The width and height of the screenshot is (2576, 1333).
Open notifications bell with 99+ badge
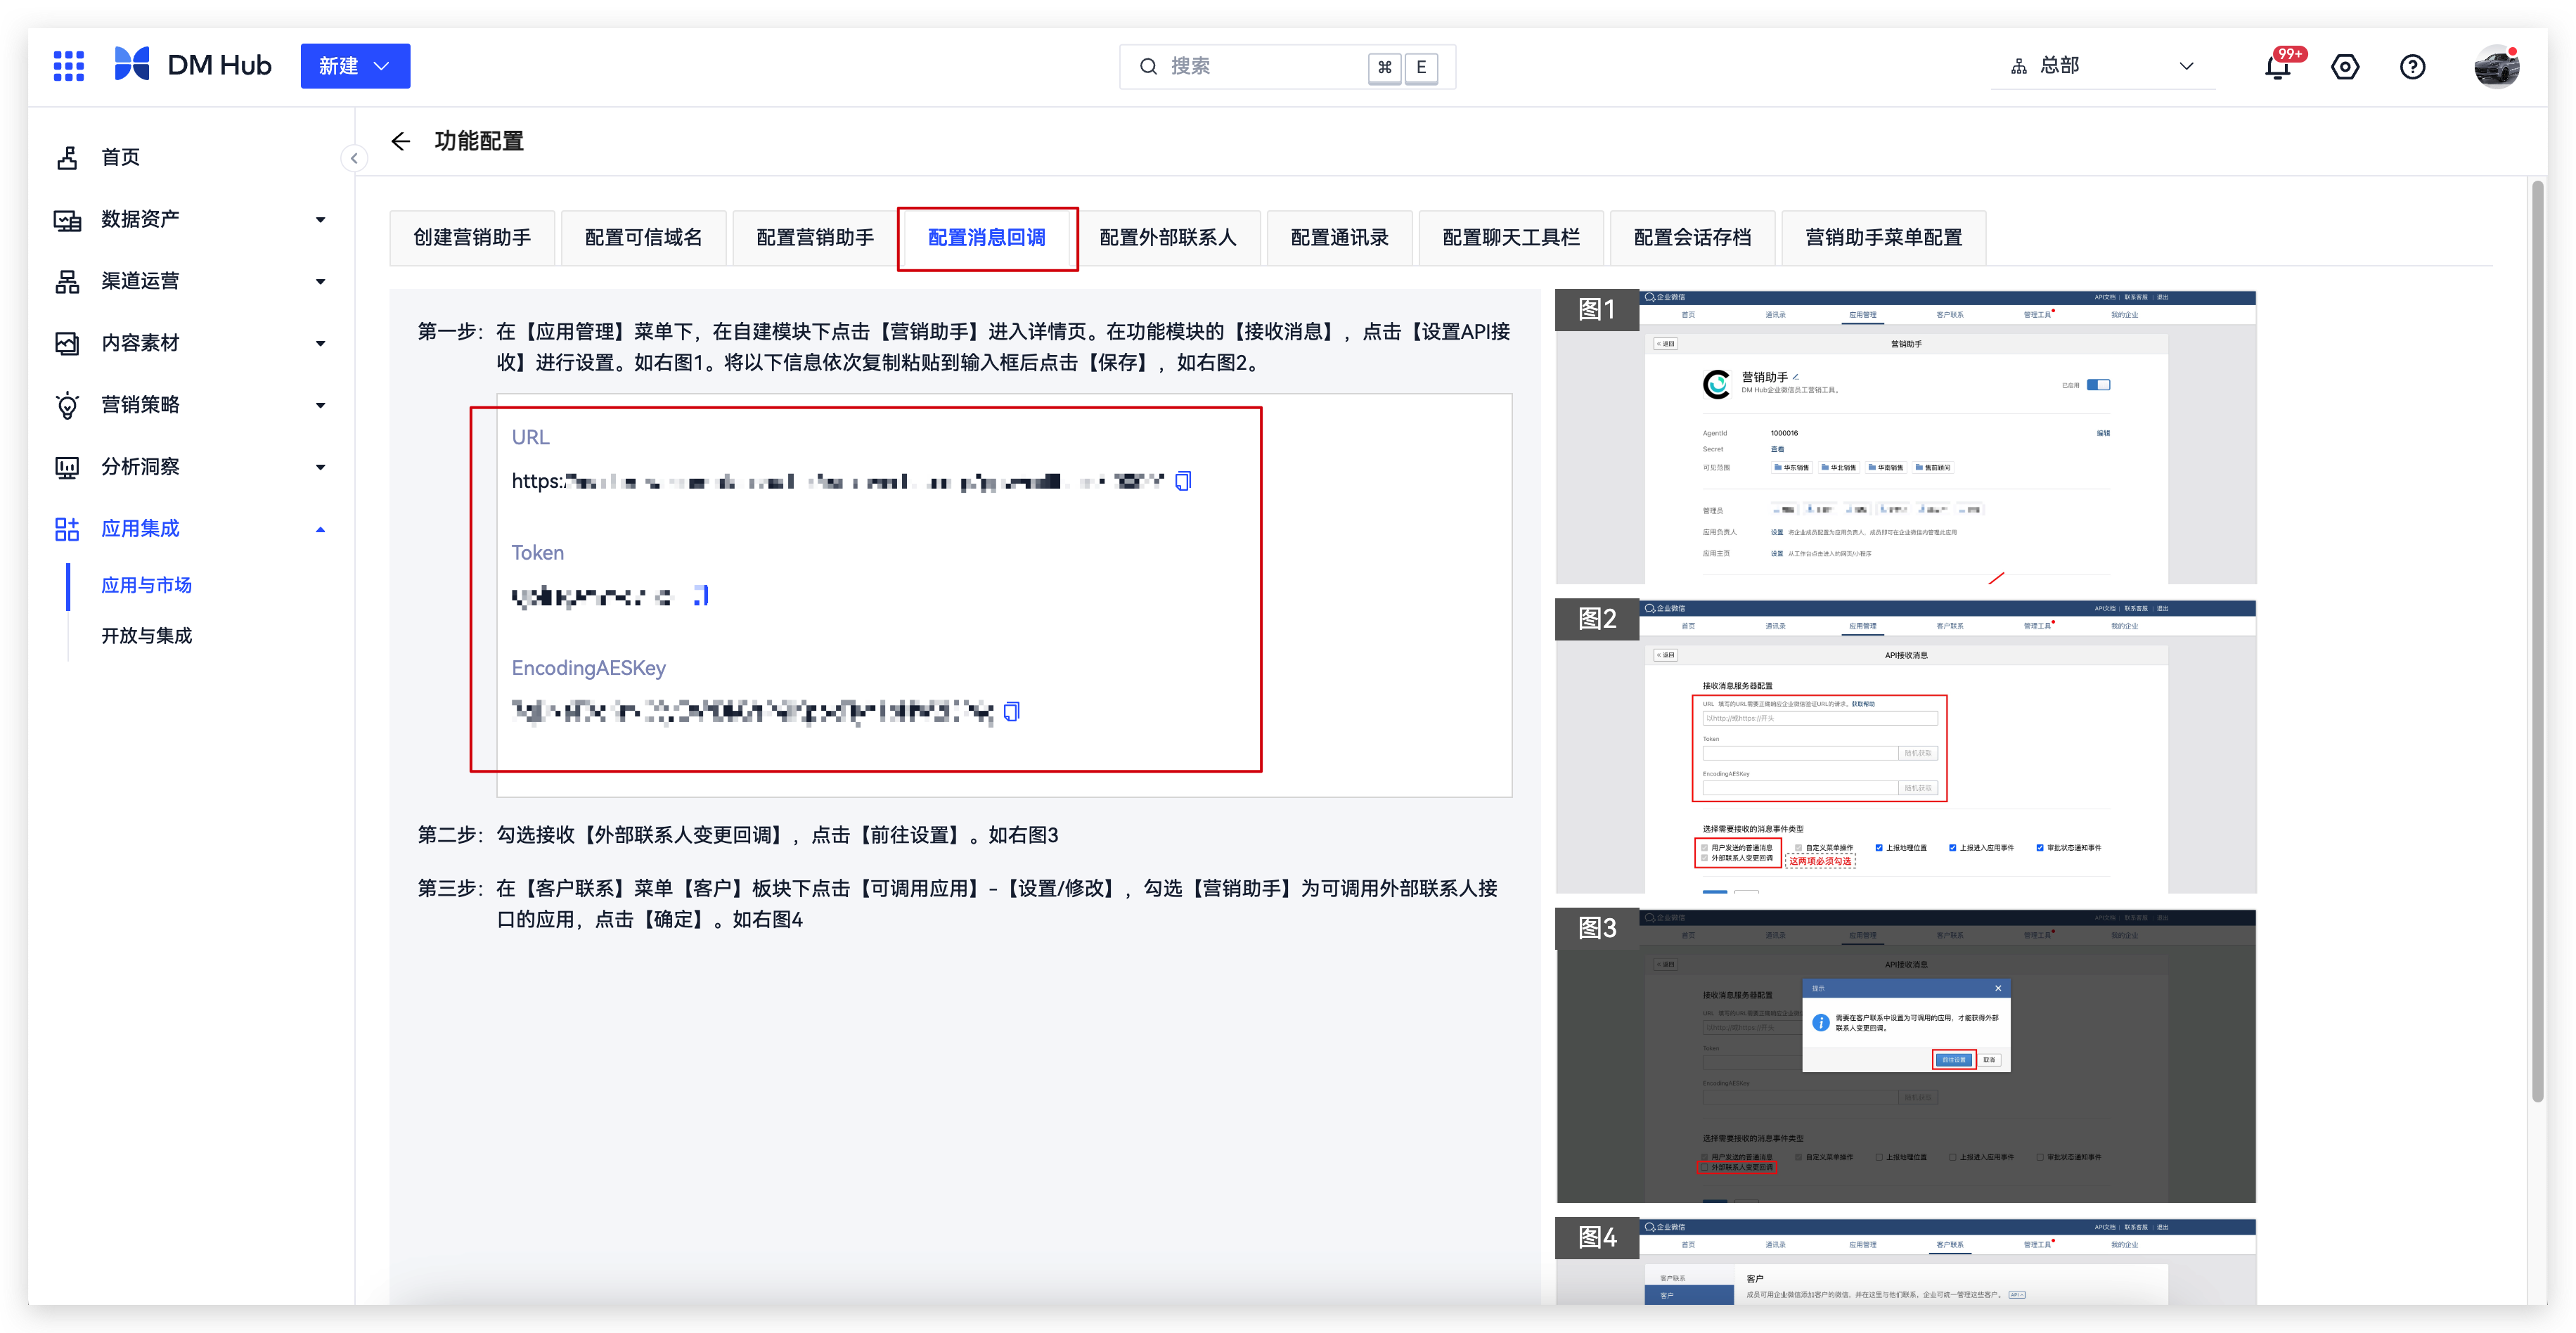pos(2278,67)
